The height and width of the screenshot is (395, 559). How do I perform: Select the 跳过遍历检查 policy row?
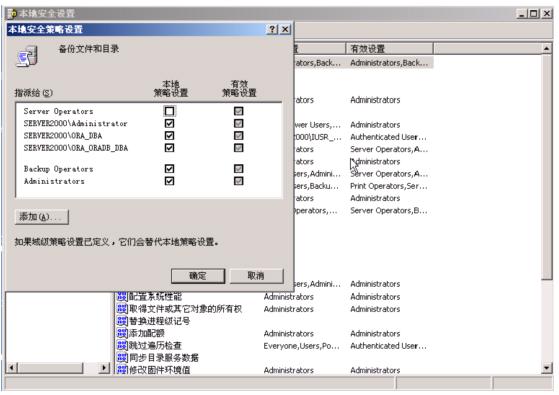[274, 345]
